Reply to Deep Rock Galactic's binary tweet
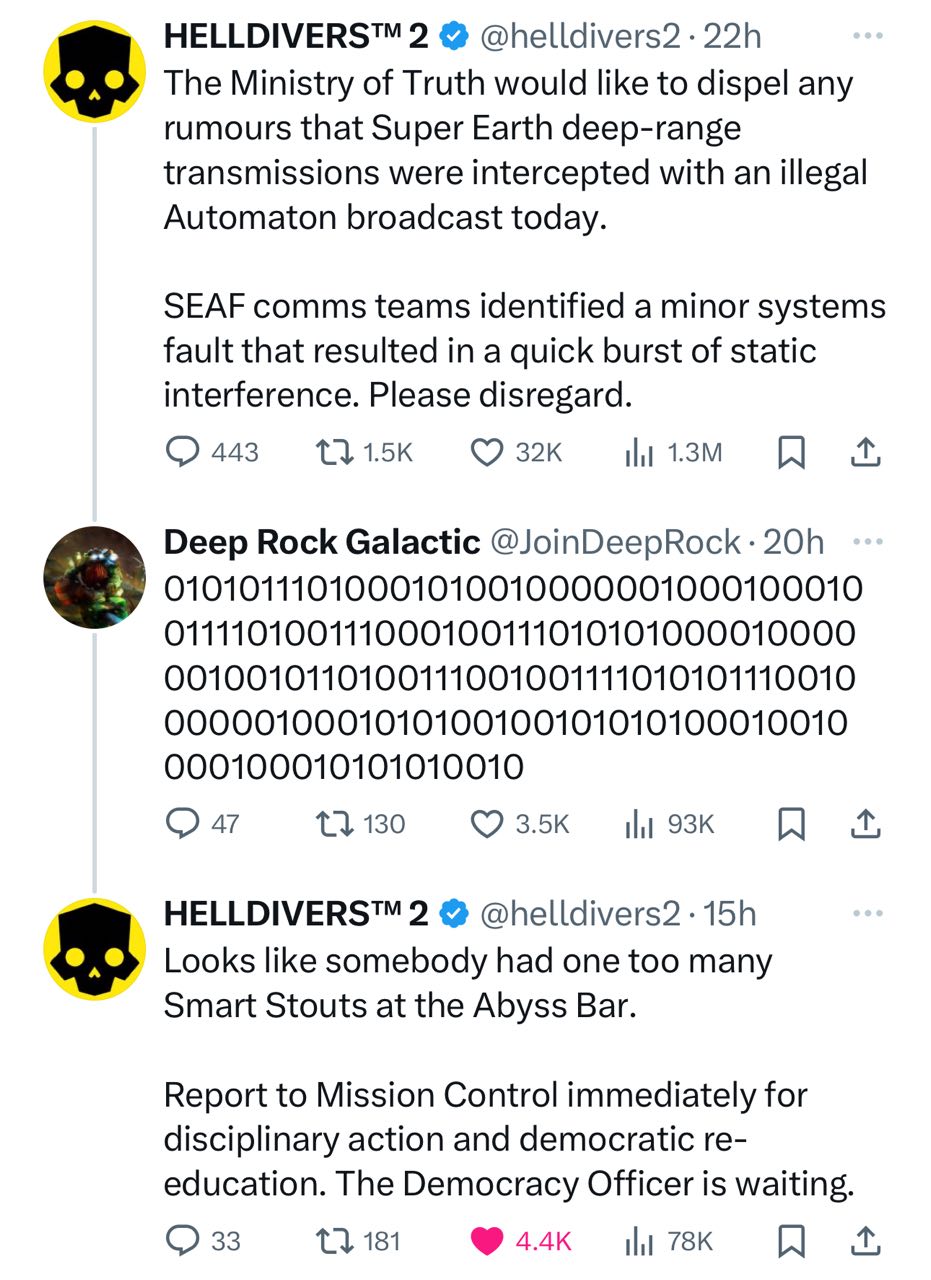931x1280 pixels. (181, 824)
